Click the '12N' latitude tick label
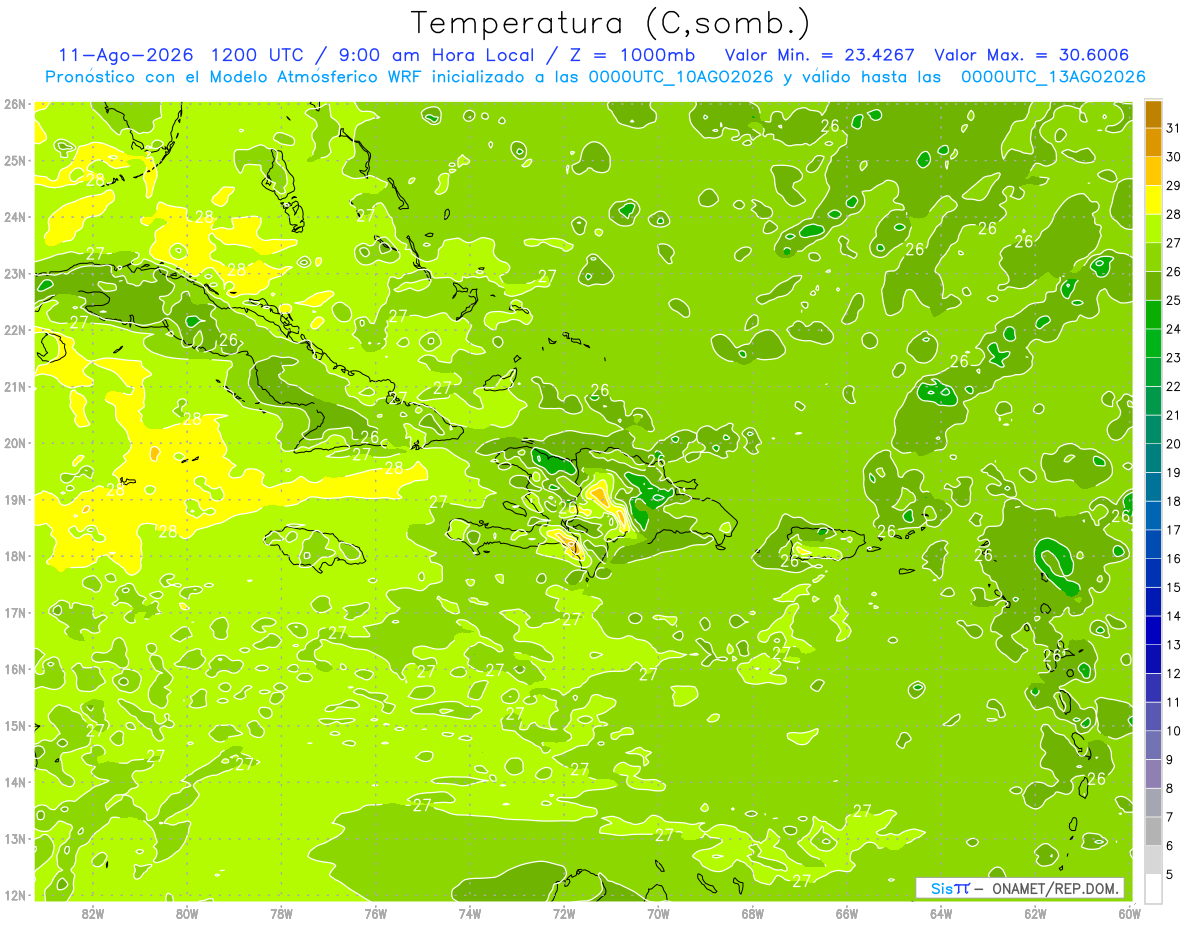Image resolution: width=1200 pixels, height=927 pixels. pos(15,895)
